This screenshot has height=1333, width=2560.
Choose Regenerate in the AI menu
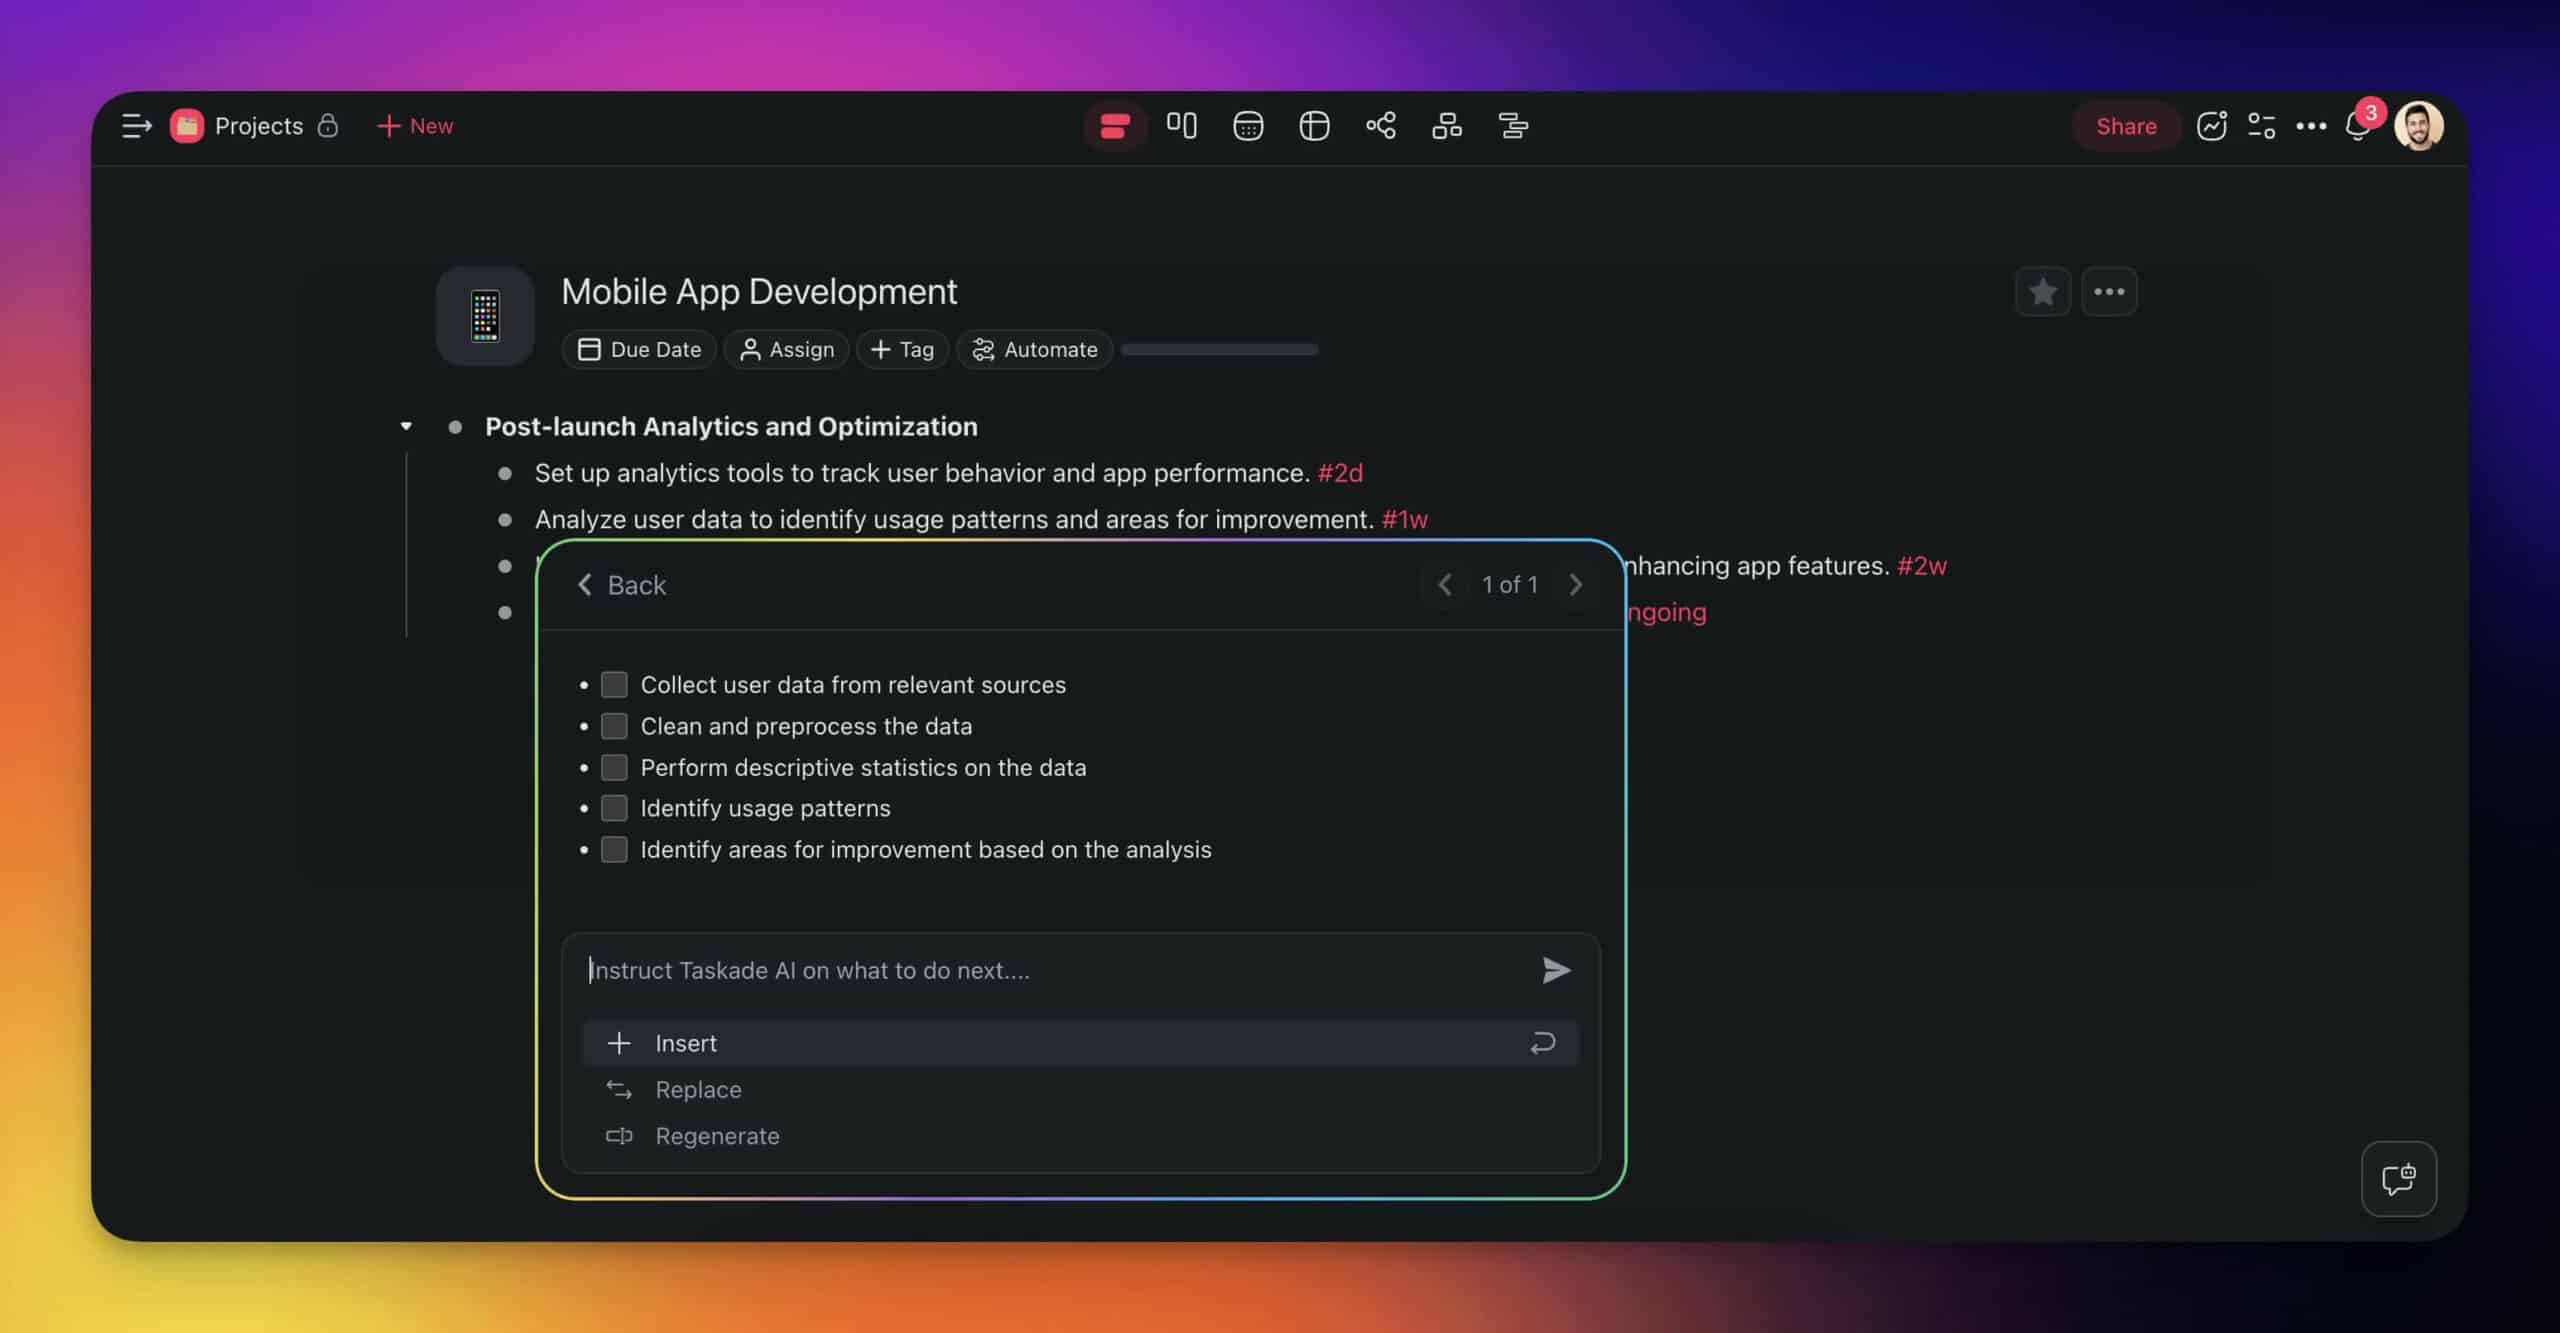[x=717, y=1136]
